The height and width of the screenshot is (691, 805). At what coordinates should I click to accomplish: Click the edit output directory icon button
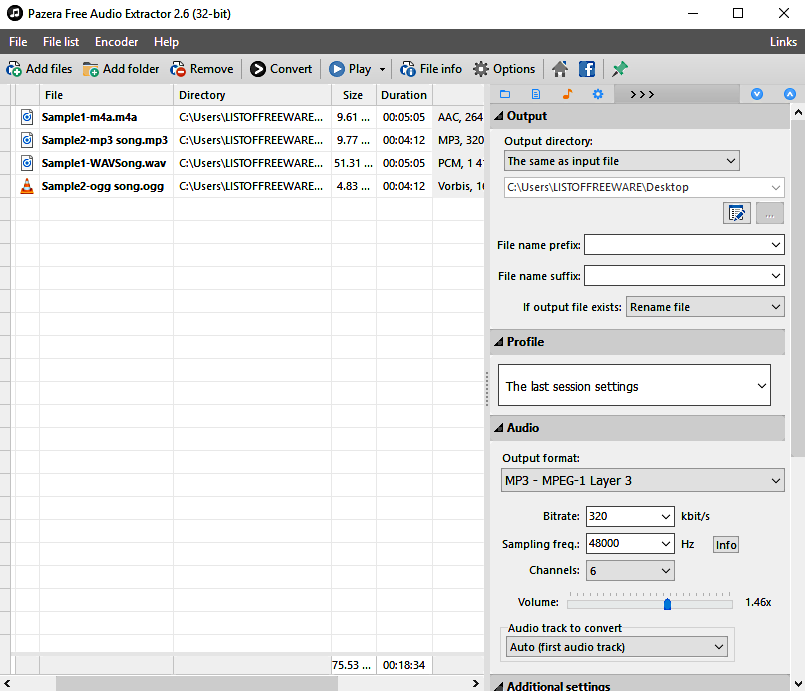pos(736,213)
